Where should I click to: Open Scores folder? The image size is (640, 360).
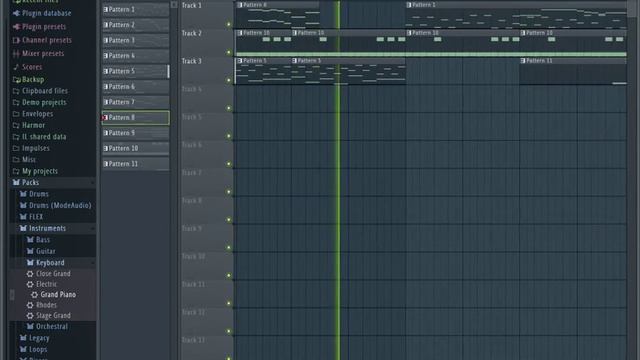tap(32, 67)
